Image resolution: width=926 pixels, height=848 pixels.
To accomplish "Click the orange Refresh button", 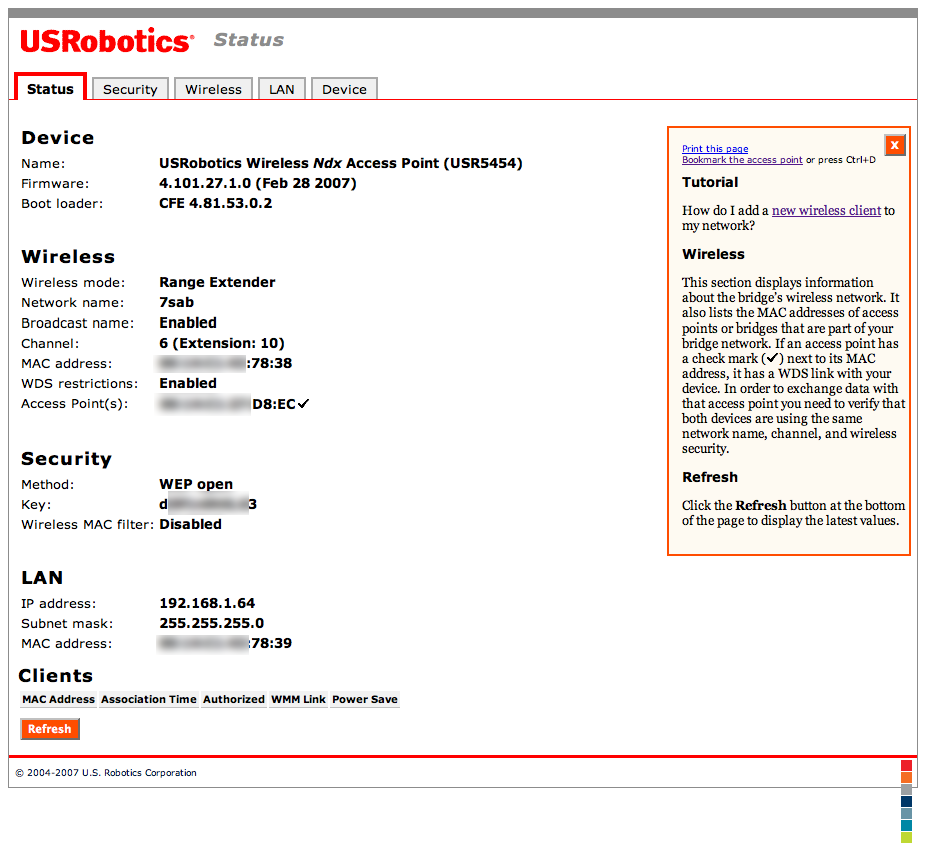I will point(50,729).
